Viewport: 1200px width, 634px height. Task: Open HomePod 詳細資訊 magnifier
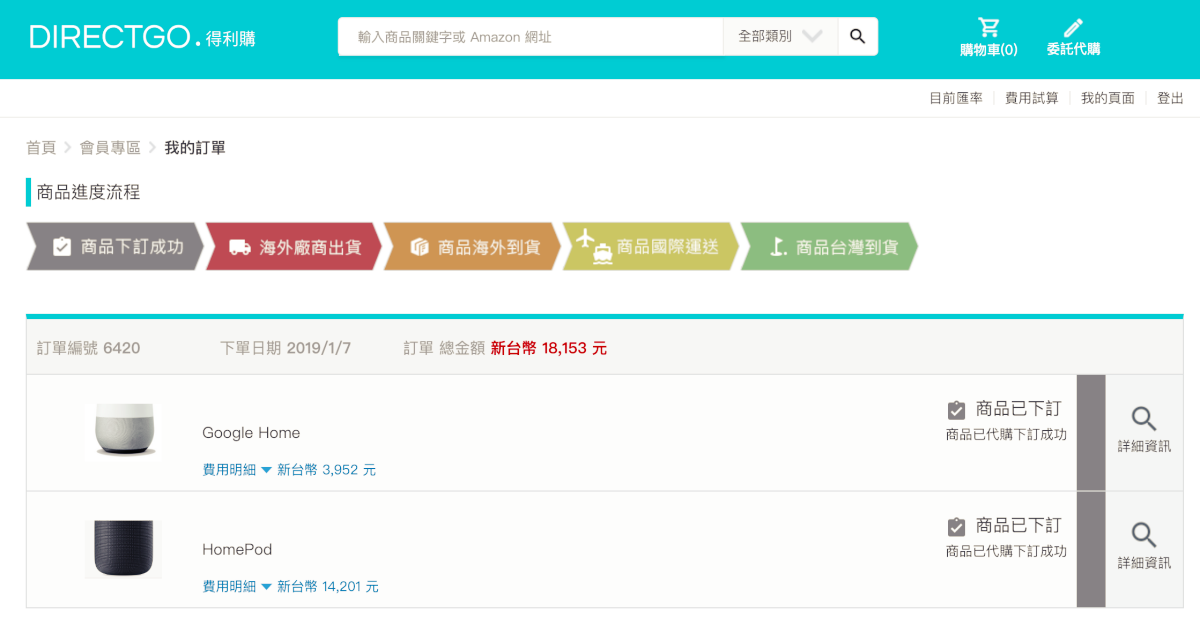point(1144,535)
